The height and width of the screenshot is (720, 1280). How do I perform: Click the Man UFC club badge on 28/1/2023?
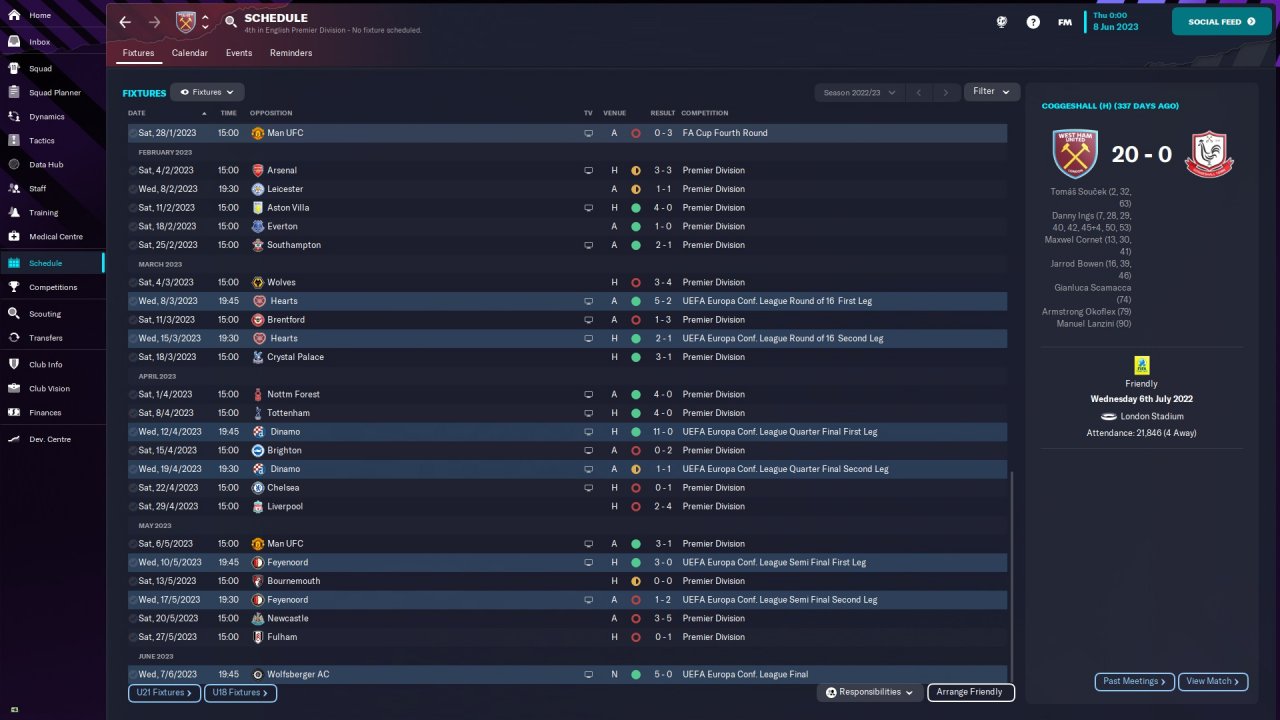[257, 133]
